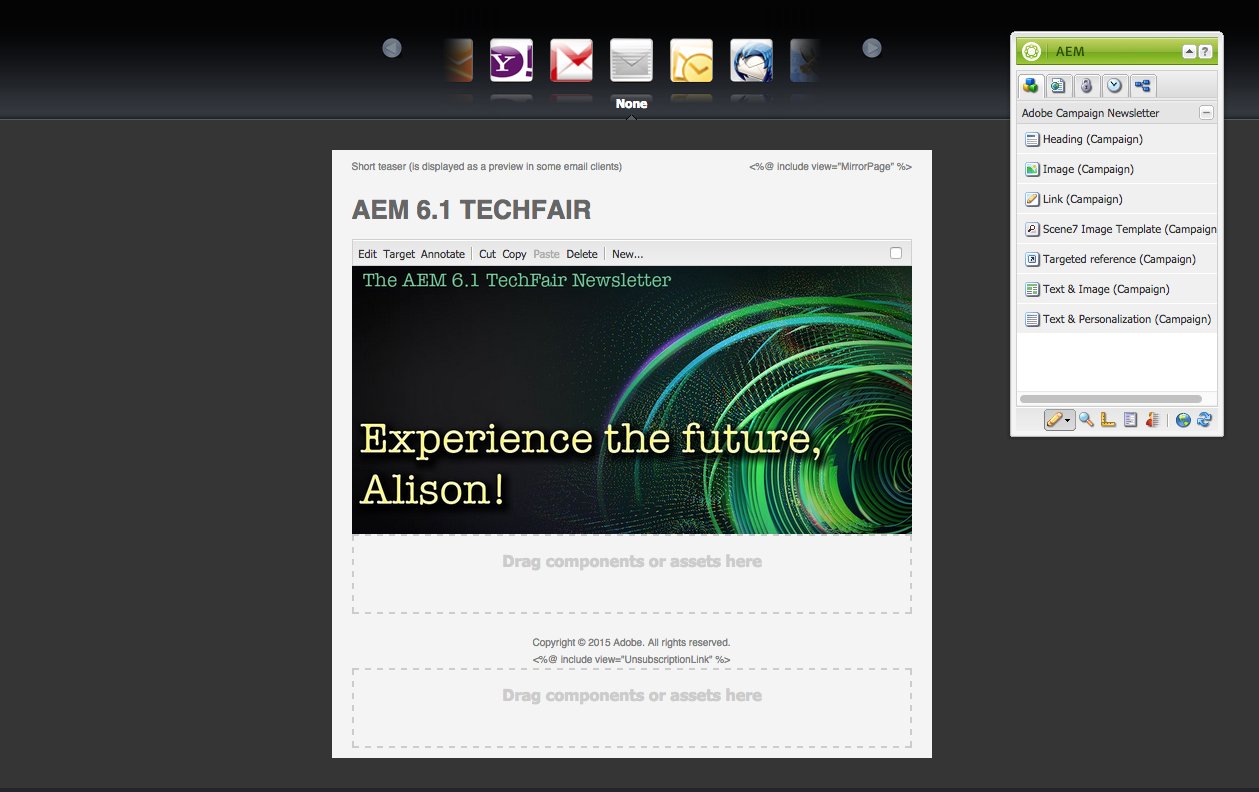Click the TechFair newsletter banner image
The width and height of the screenshot is (1259, 792).
pyautogui.click(x=632, y=400)
